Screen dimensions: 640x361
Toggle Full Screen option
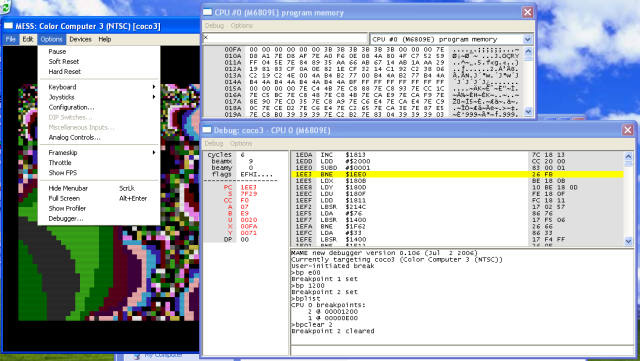pyautogui.click(x=98, y=198)
